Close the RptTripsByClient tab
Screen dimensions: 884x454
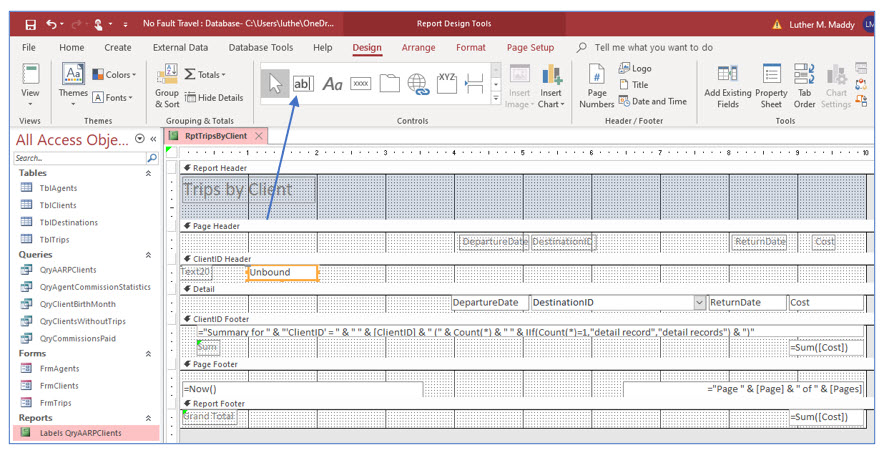[x=259, y=136]
